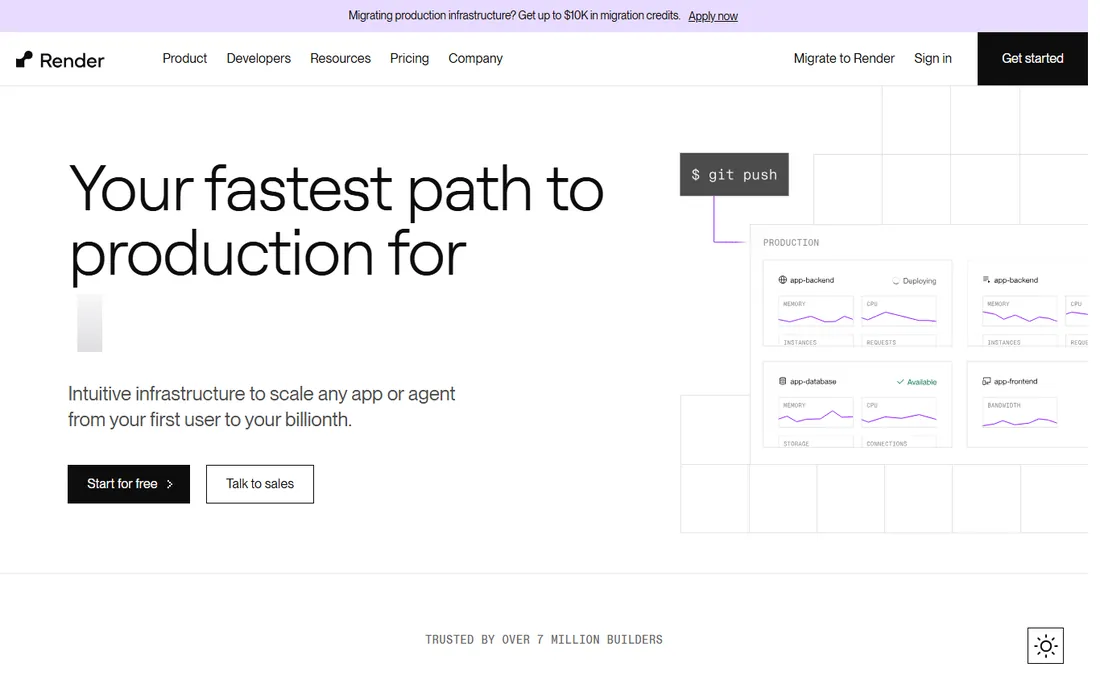Click the Talk to sales button

260,484
